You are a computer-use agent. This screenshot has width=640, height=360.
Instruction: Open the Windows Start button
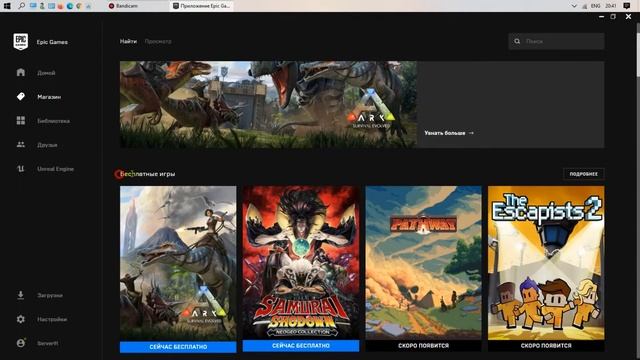click(7, 6)
